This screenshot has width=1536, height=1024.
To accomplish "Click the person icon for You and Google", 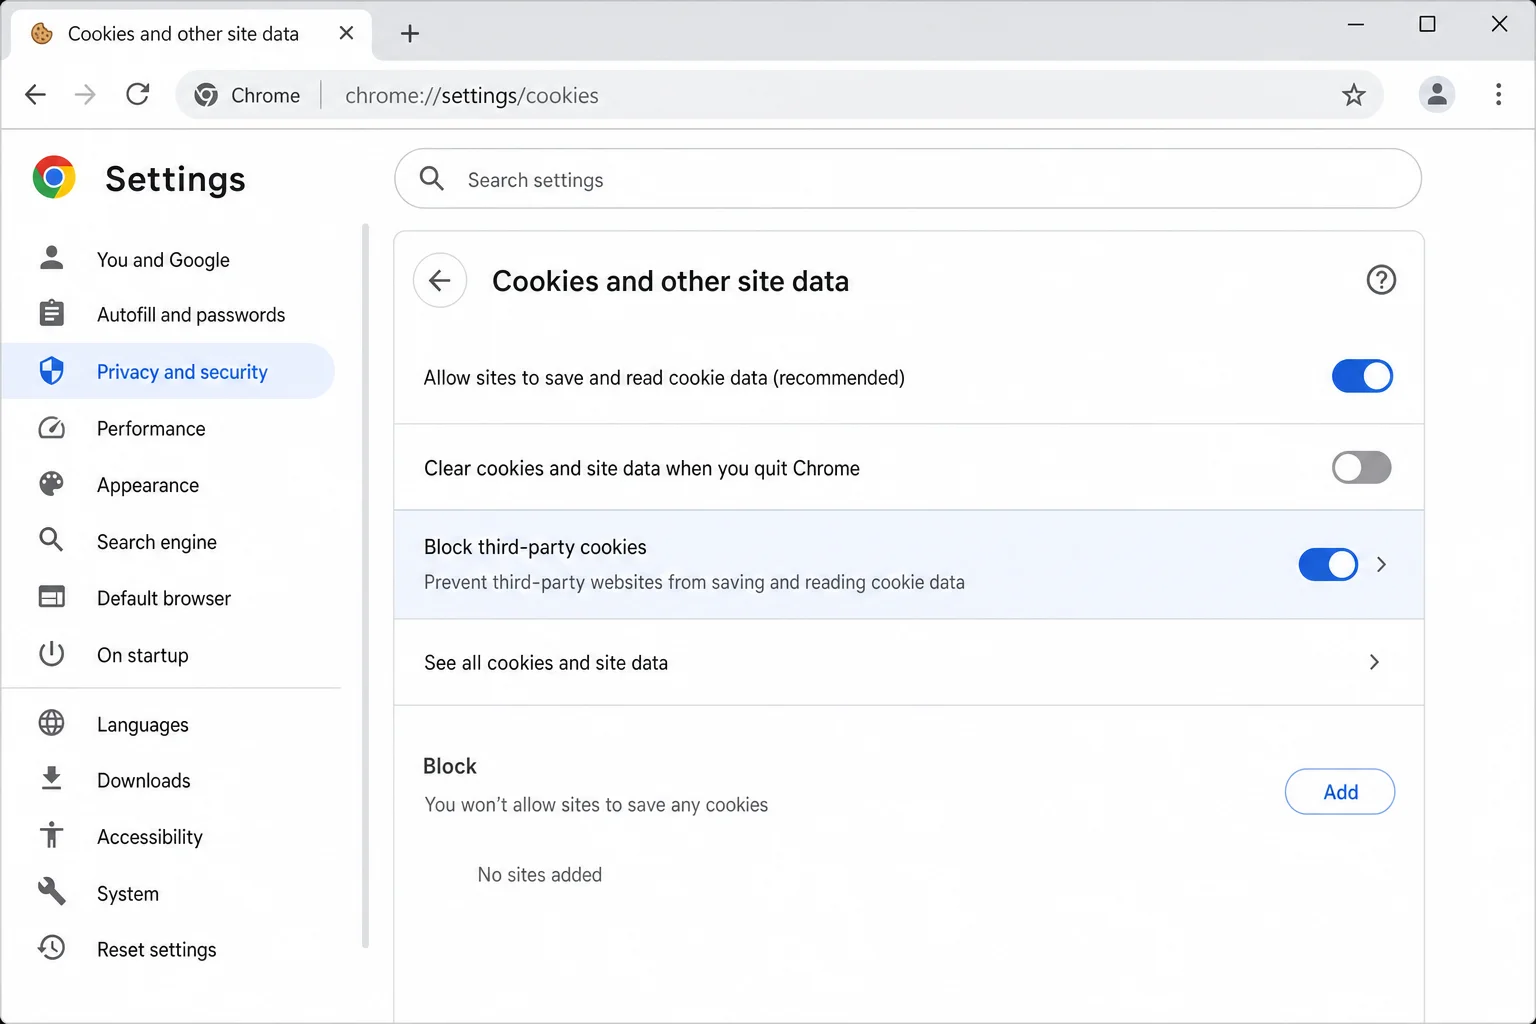I will 51,258.
